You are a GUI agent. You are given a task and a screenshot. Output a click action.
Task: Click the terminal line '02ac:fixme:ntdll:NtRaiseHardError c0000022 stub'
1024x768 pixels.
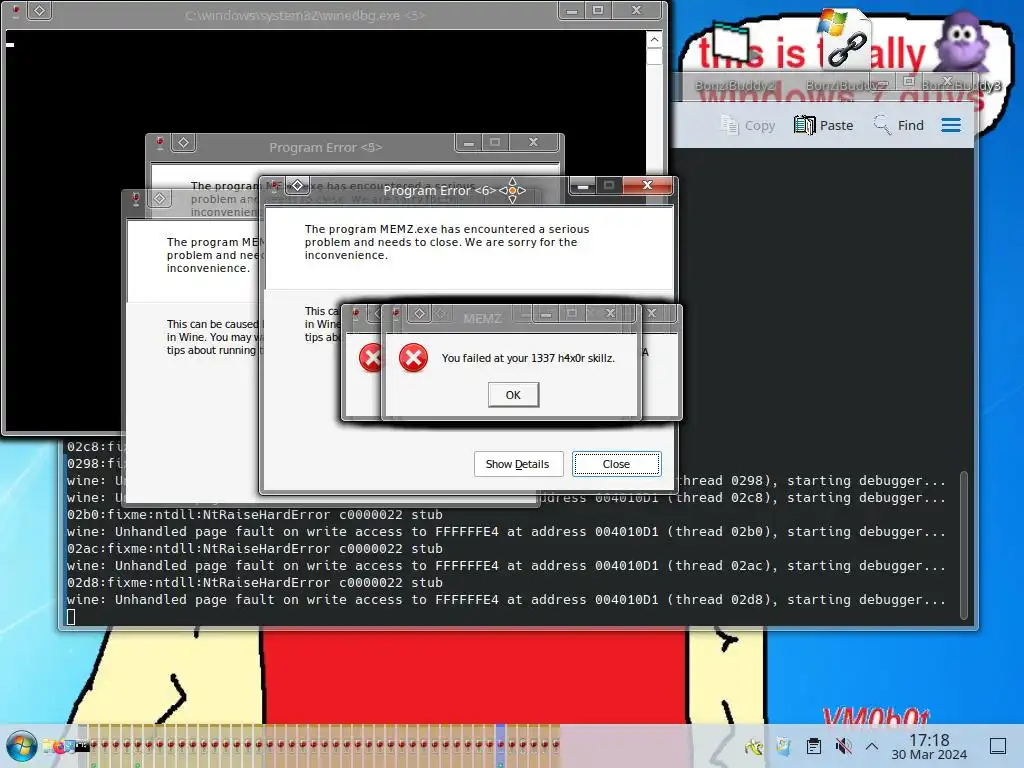pos(255,549)
